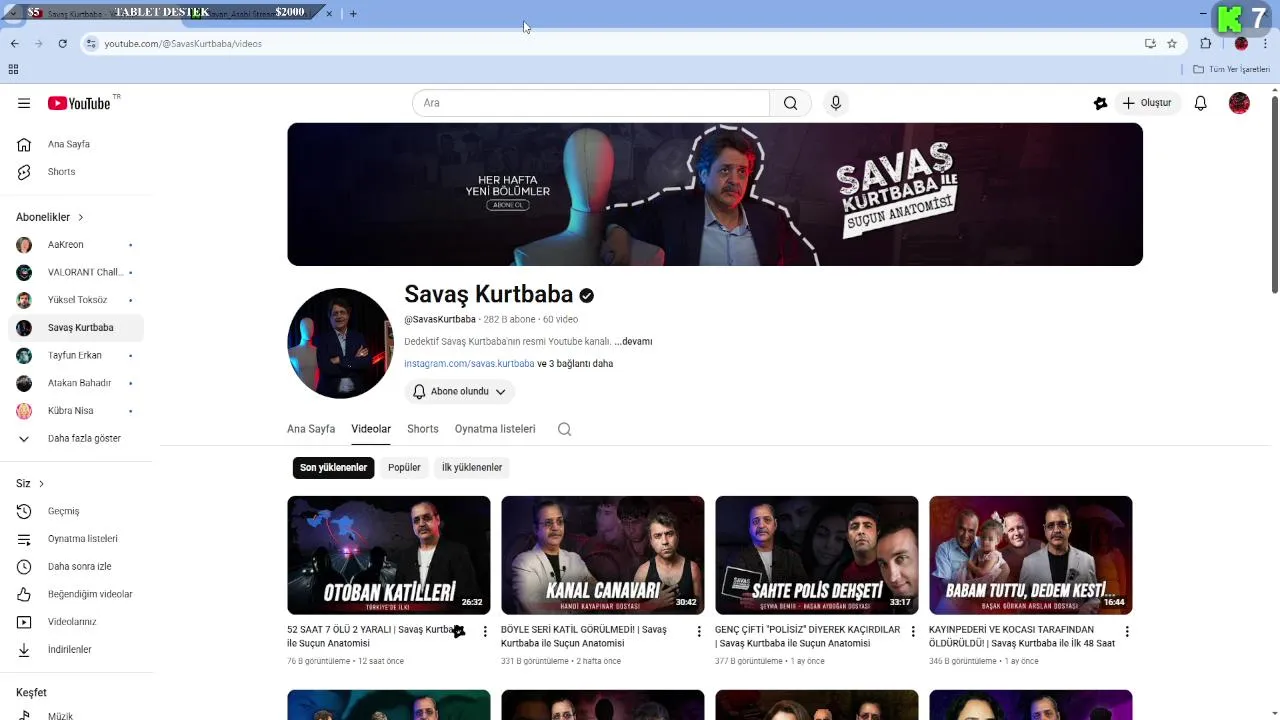Image resolution: width=1280 pixels, height=720 pixels.
Task: Open new browser tab
Action: coord(353,13)
